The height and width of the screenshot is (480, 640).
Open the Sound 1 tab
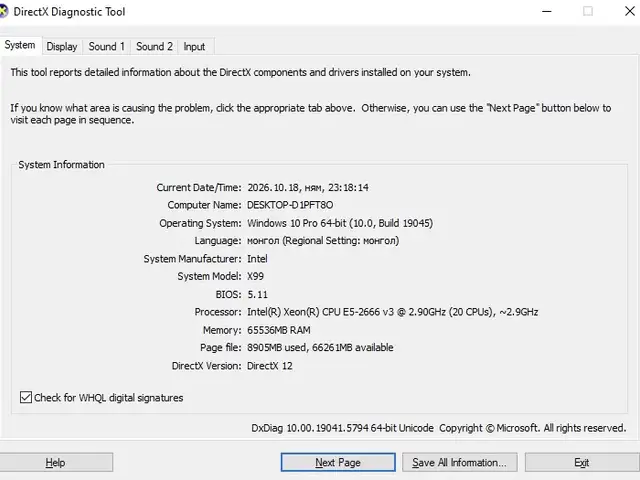click(107, 47)
